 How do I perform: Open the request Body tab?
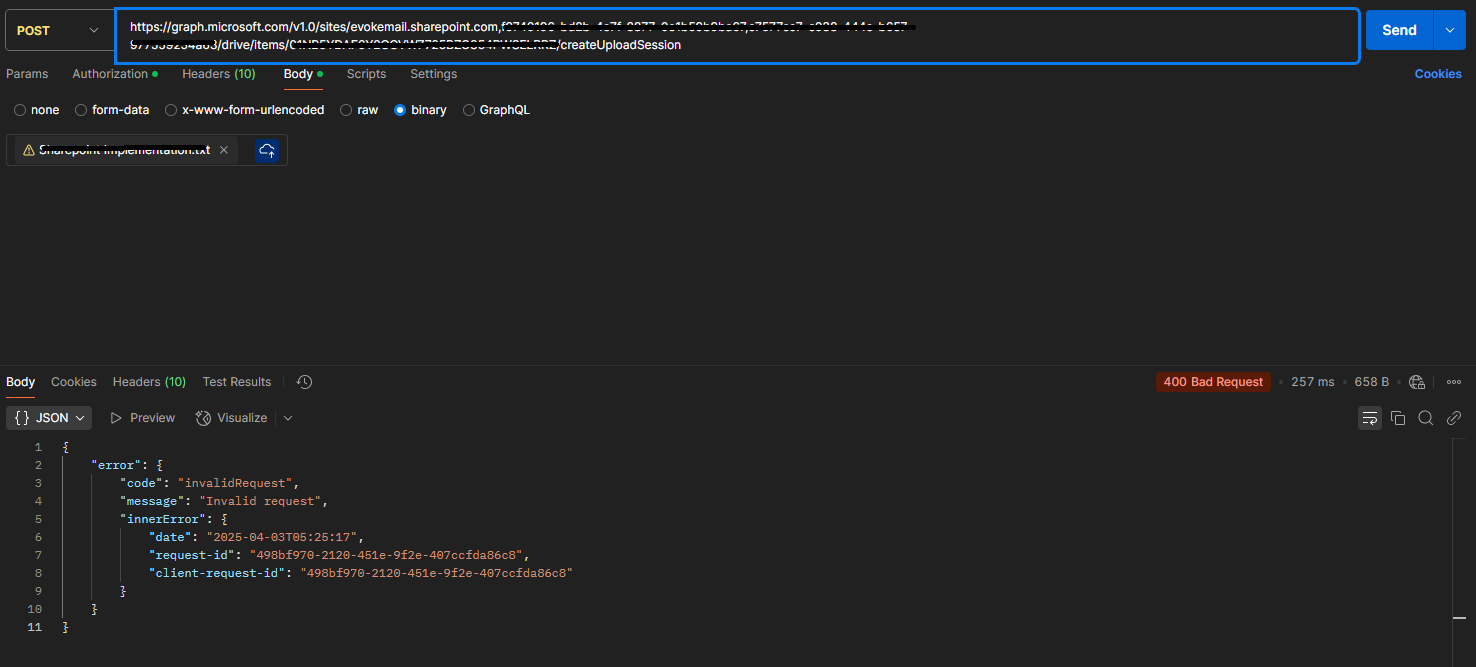click(x=303, y=74)
